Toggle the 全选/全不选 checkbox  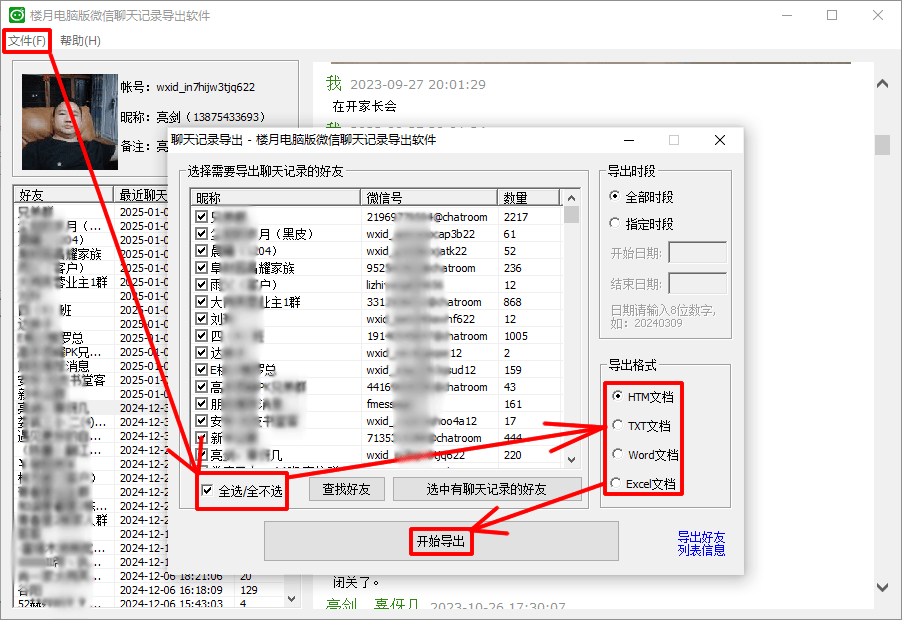[x=207, y=491]
